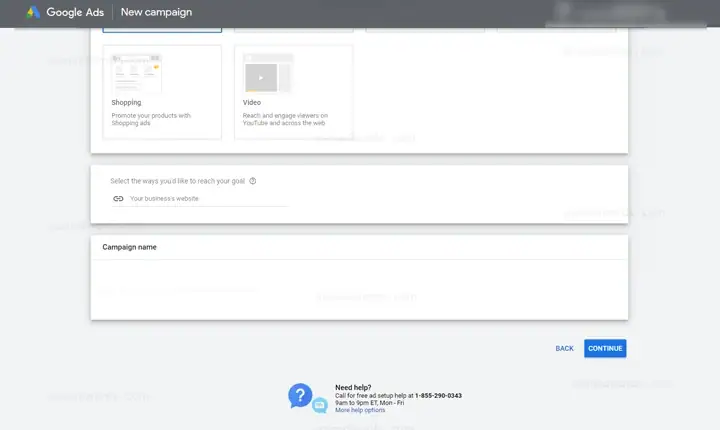Image resolution: width=720 pixels, height=430 pixels.
Task: Click the New campaign header title
Action: 156,12
